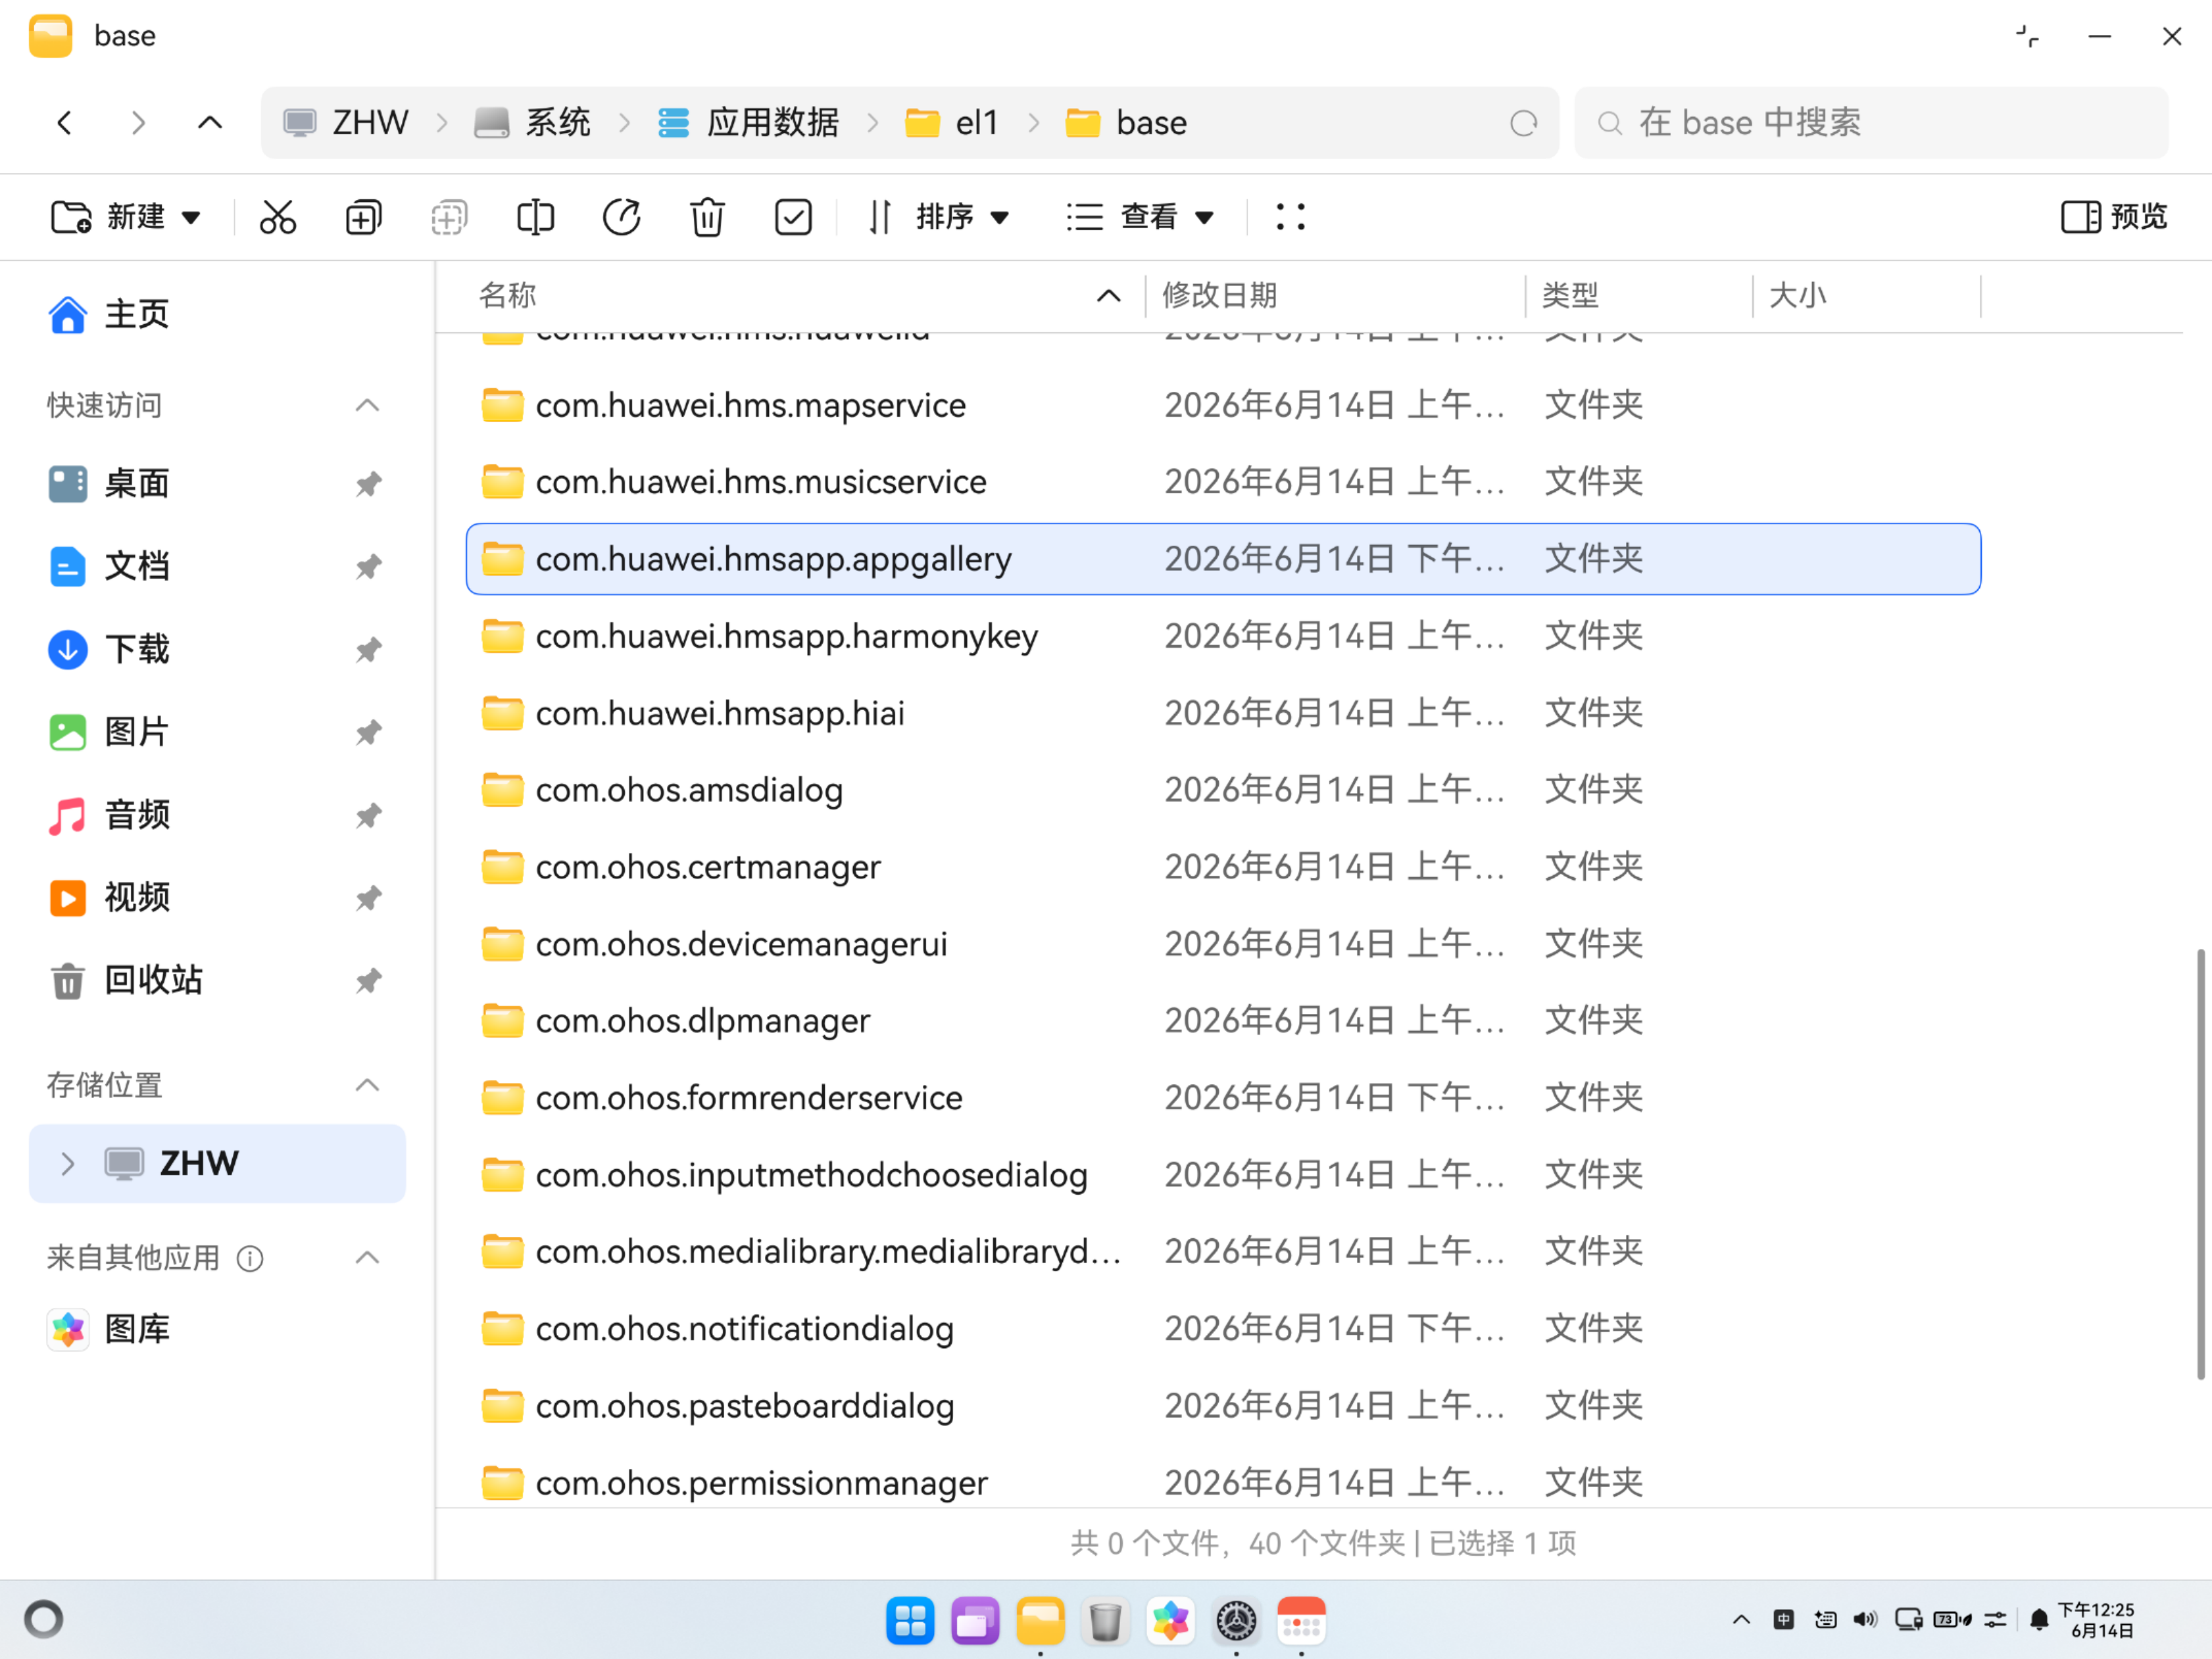Unpin 文档 from quick access
Screen dimensions: 2212x1659
point(368,567)
